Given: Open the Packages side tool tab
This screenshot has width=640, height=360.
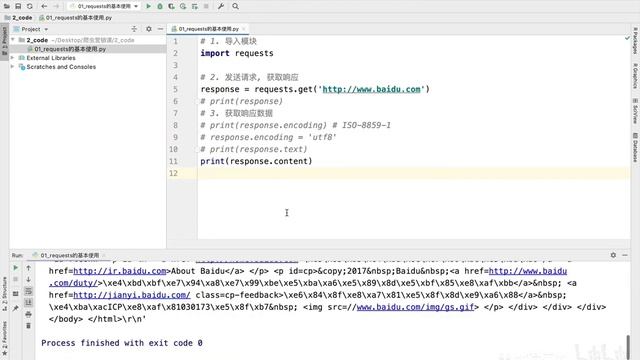Looking at the screenshot, I should [635, 40].
